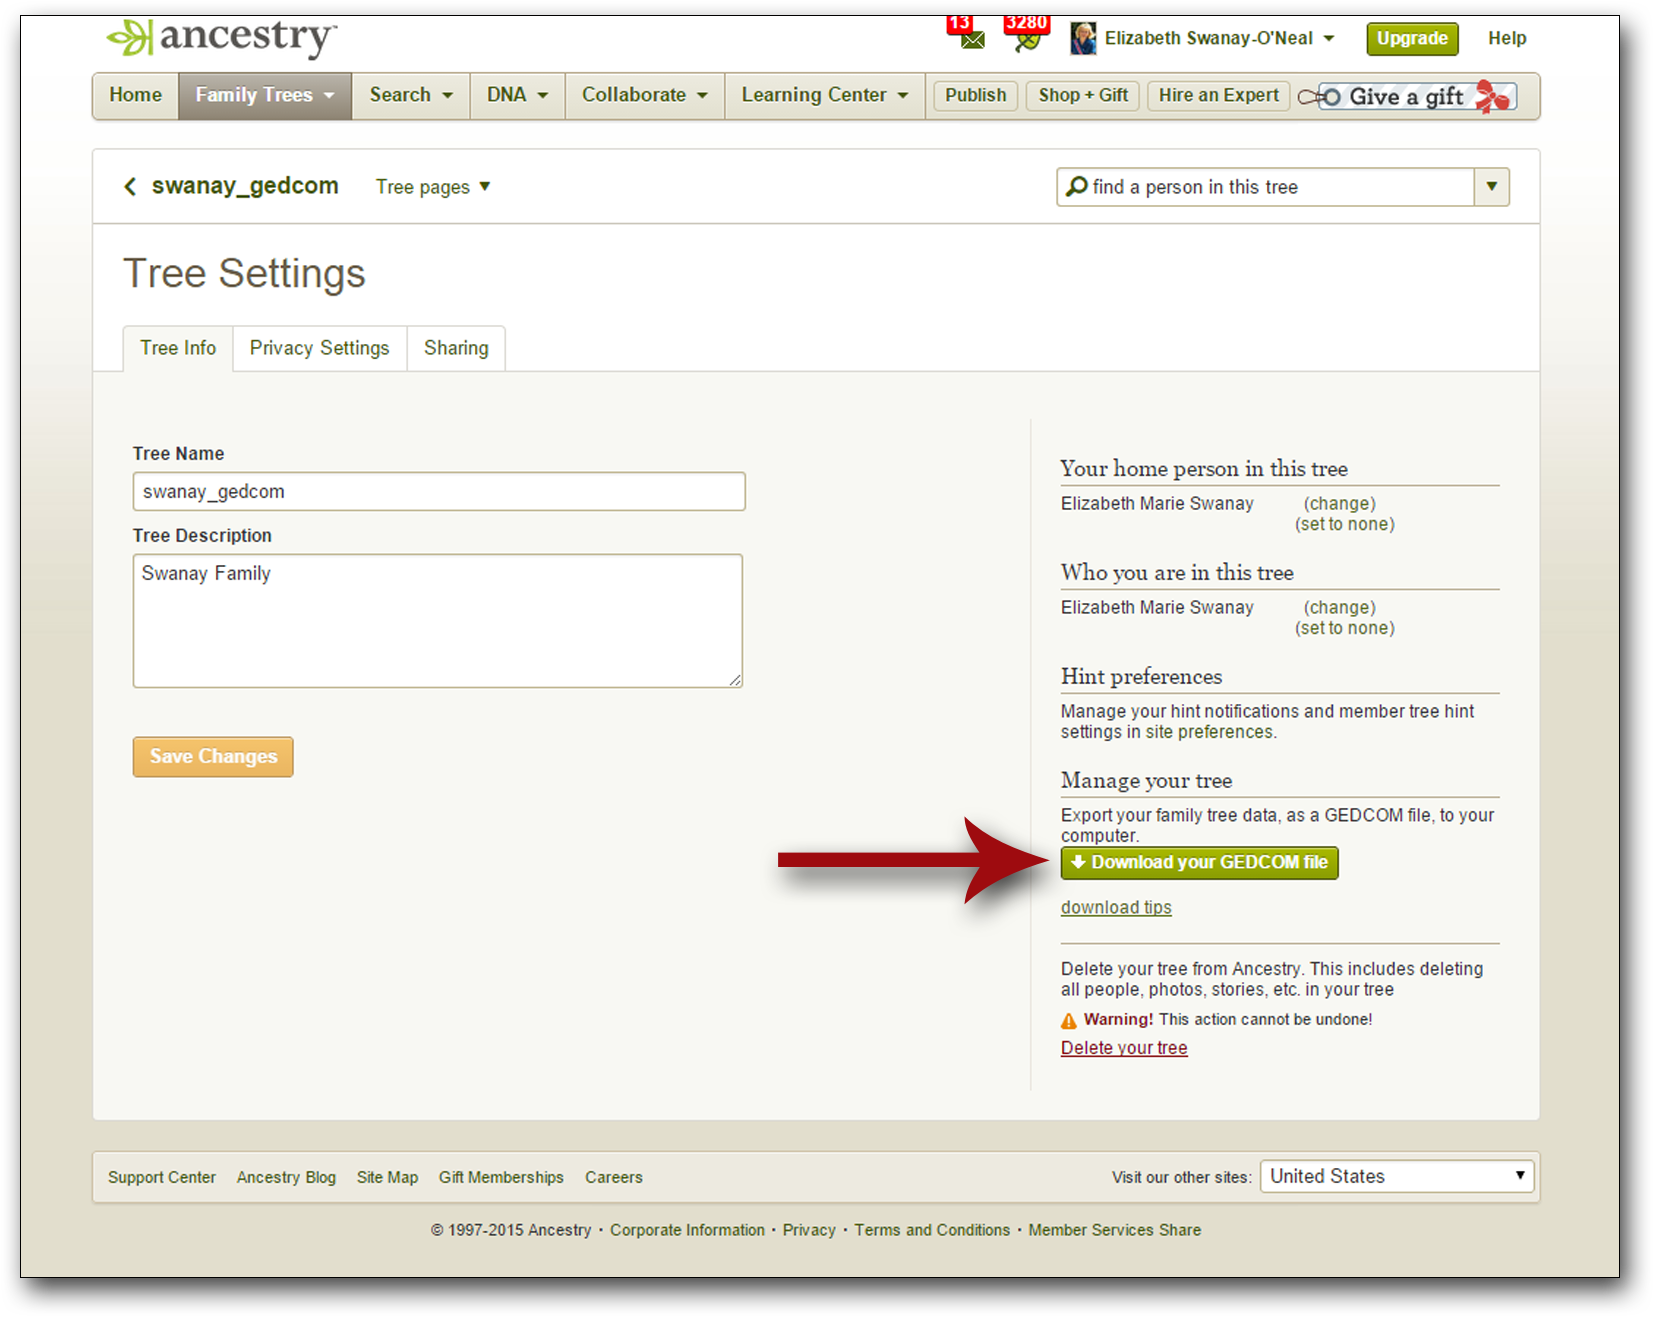
Task: Open the Gift Memberships footer link
Action: coord(501,1177)
